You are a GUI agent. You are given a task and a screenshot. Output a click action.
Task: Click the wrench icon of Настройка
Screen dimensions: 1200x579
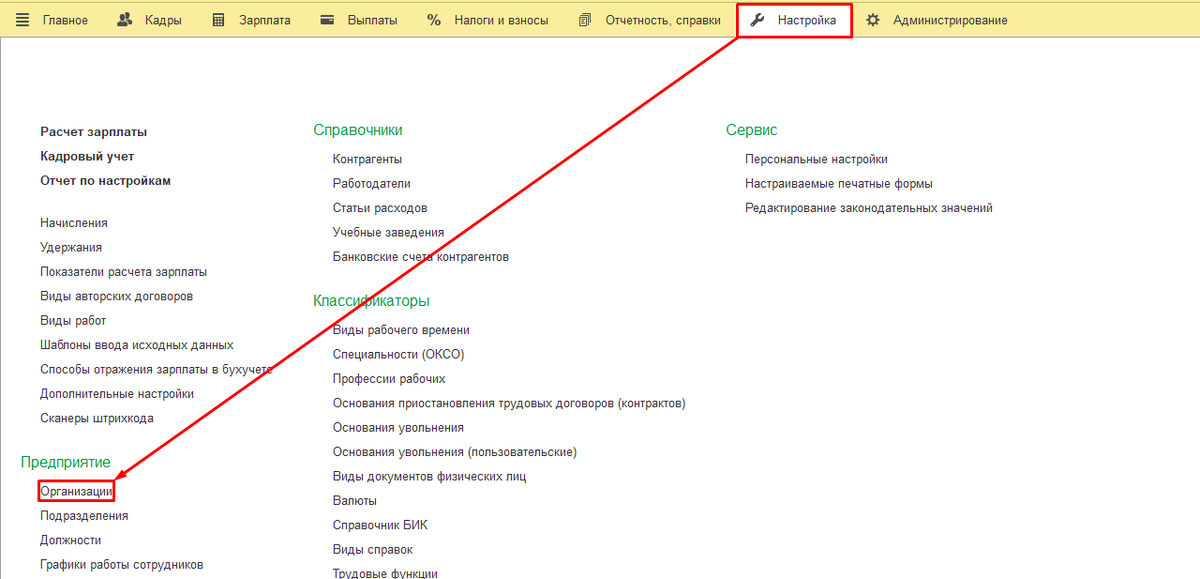pos(757,20)
